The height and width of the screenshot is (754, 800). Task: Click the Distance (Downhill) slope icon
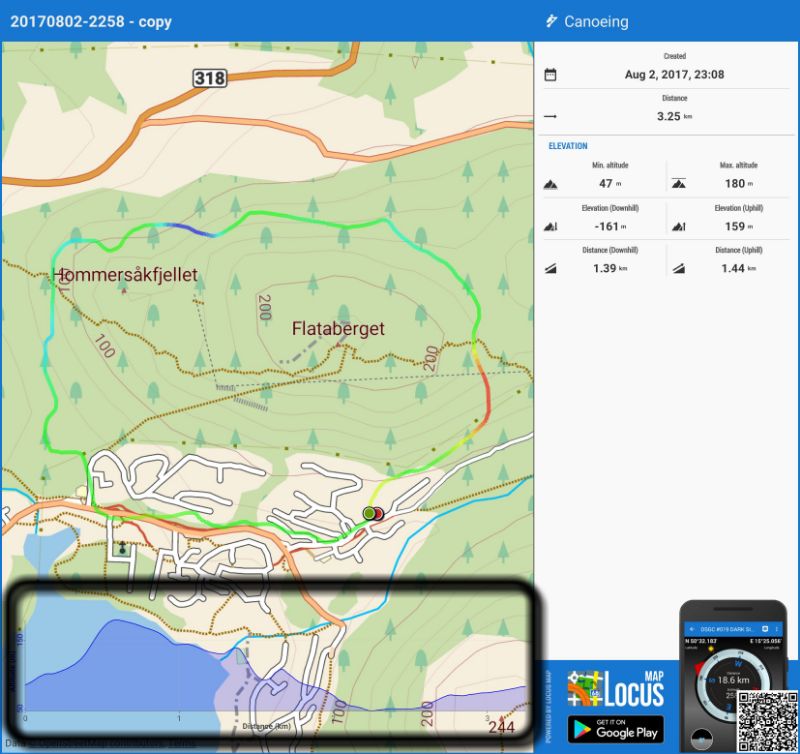pyautogui.click(x=550, y=269)
